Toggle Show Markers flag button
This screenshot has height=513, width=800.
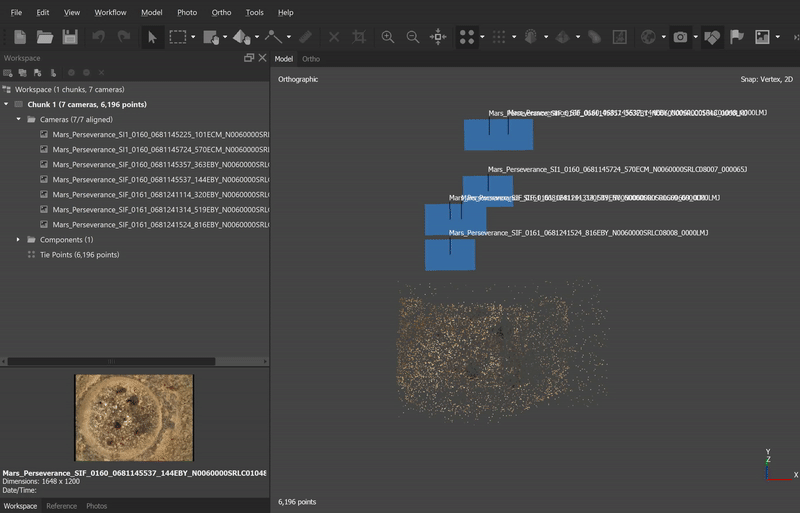point(737,37)
